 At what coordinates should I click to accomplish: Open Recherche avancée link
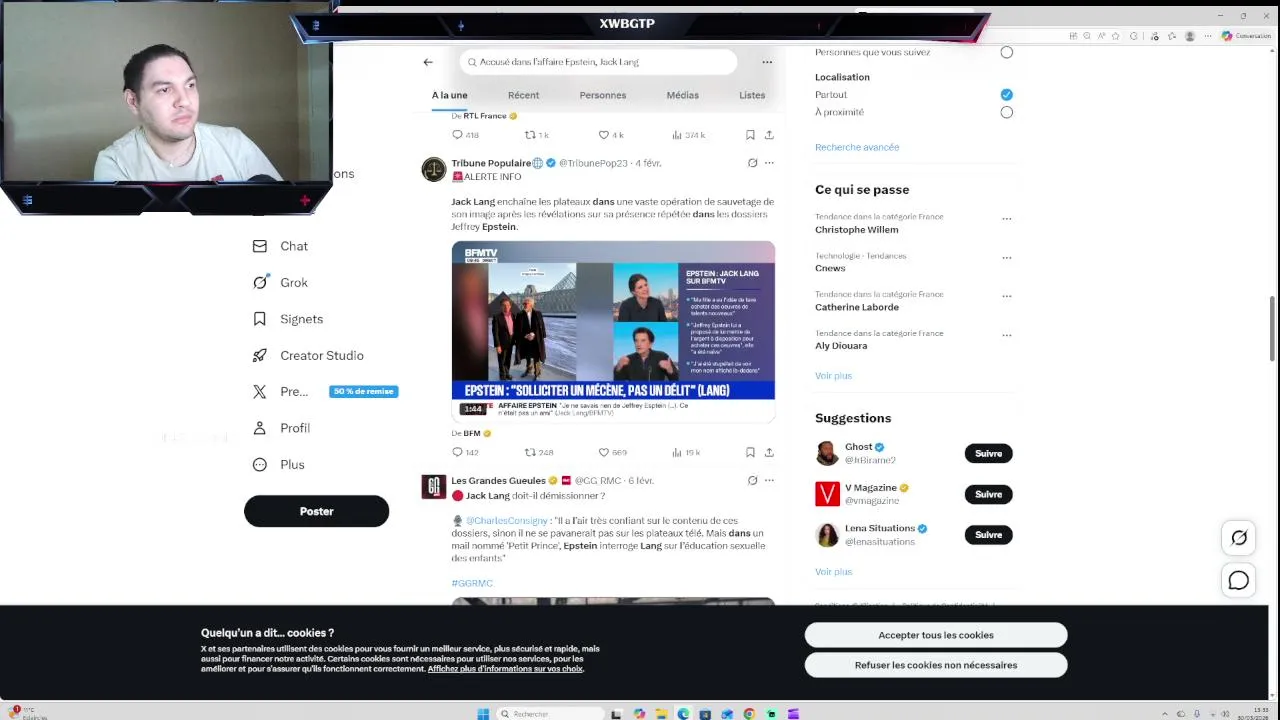click(x=857, y=147)
